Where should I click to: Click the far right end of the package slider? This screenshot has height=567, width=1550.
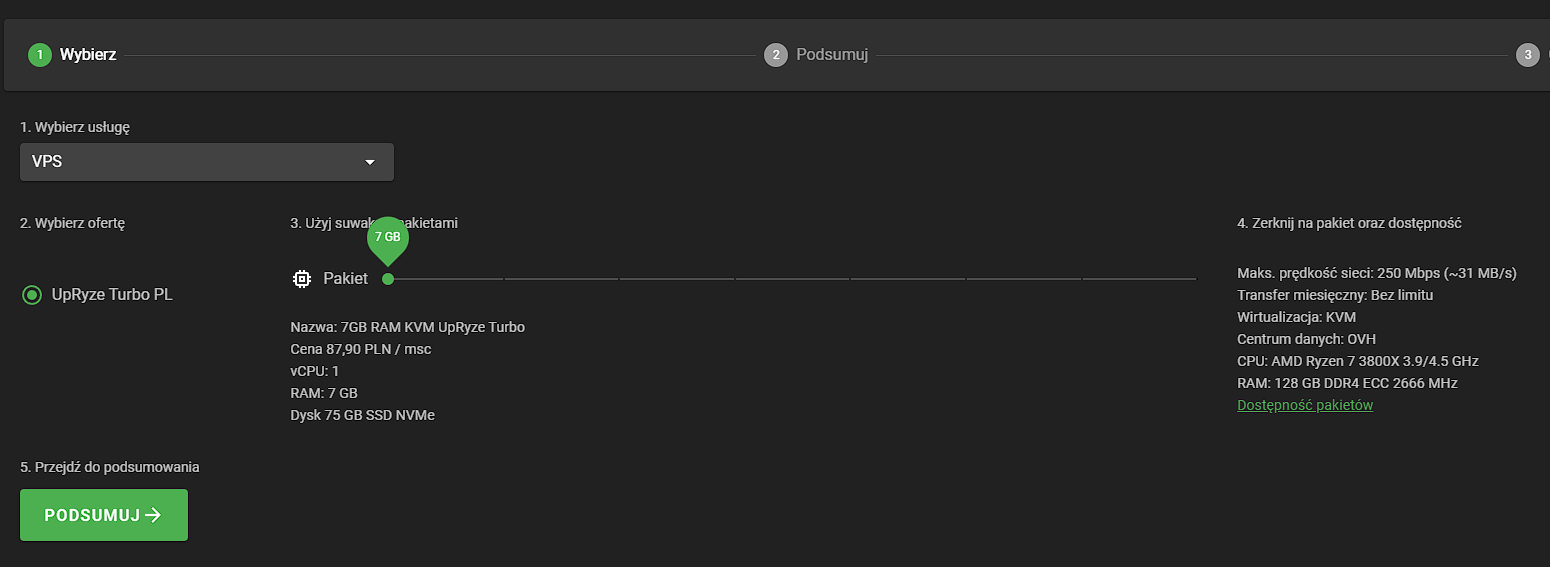click(x=1194, y=279)
